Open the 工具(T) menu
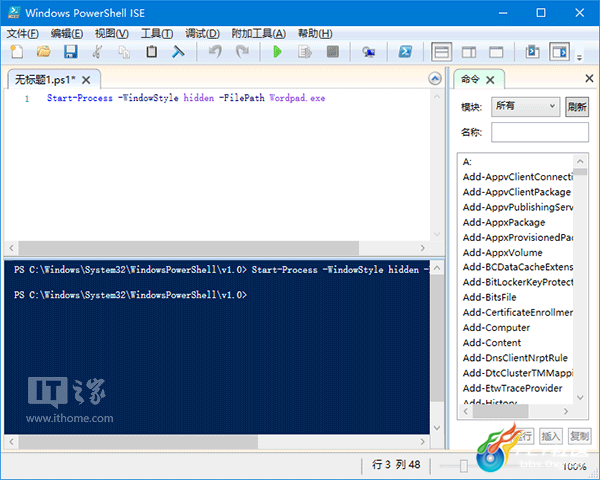The image size is (600, 480). point(157,34)
